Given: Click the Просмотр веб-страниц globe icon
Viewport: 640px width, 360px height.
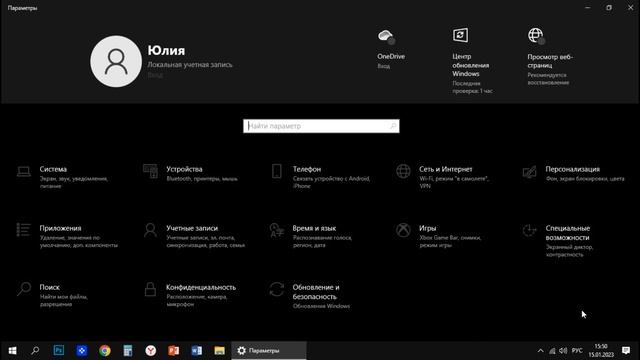Looking at the screenshot, I should click(x=536, y=36).
